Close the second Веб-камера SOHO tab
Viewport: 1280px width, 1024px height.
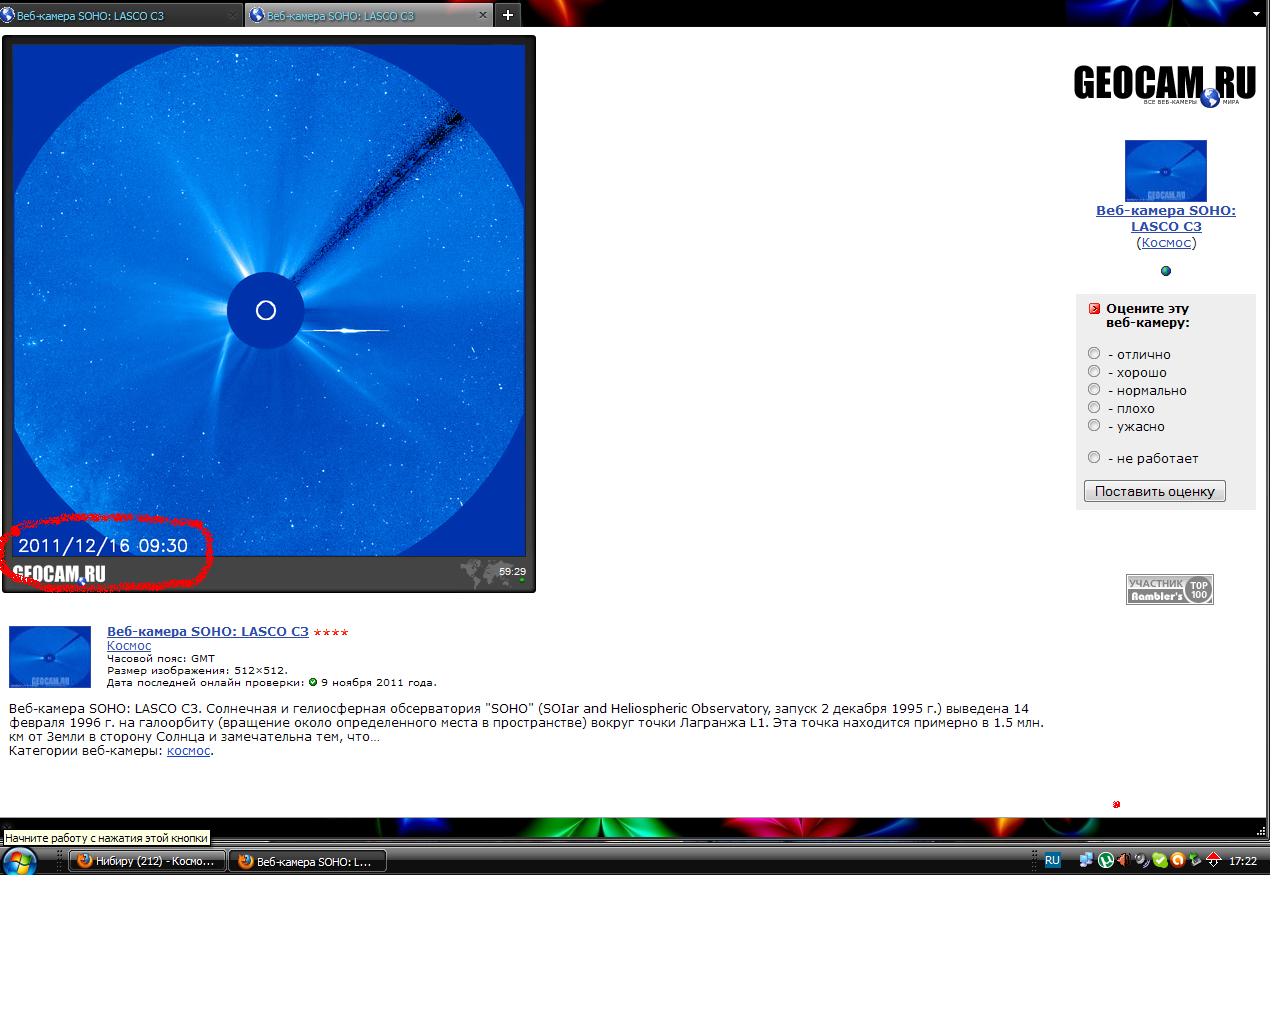(x=484, y=15)
